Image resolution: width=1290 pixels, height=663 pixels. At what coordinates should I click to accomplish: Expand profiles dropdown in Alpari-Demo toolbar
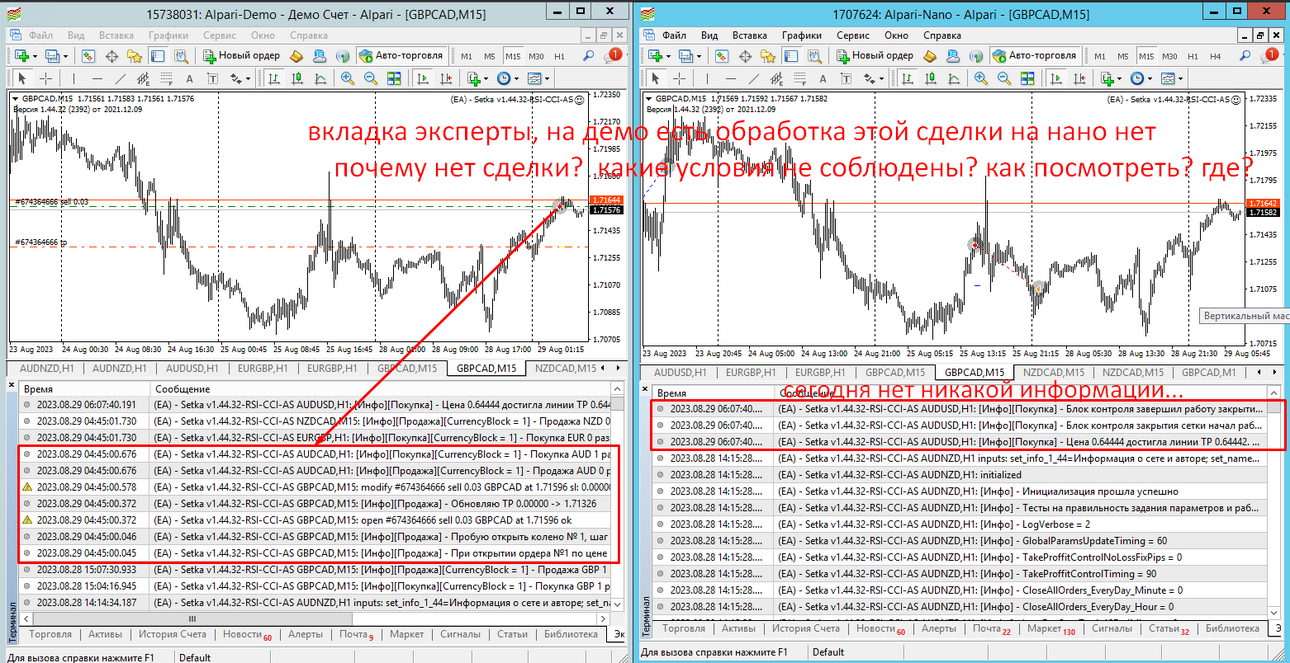click(65, 55)
